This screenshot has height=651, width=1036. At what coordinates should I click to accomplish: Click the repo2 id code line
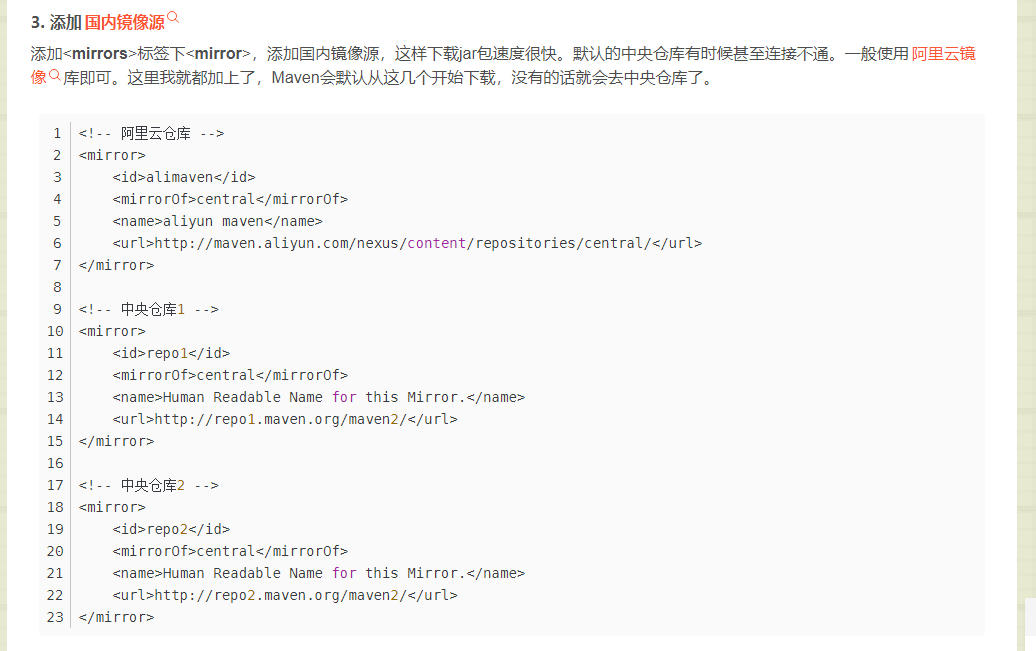[171, 529]
